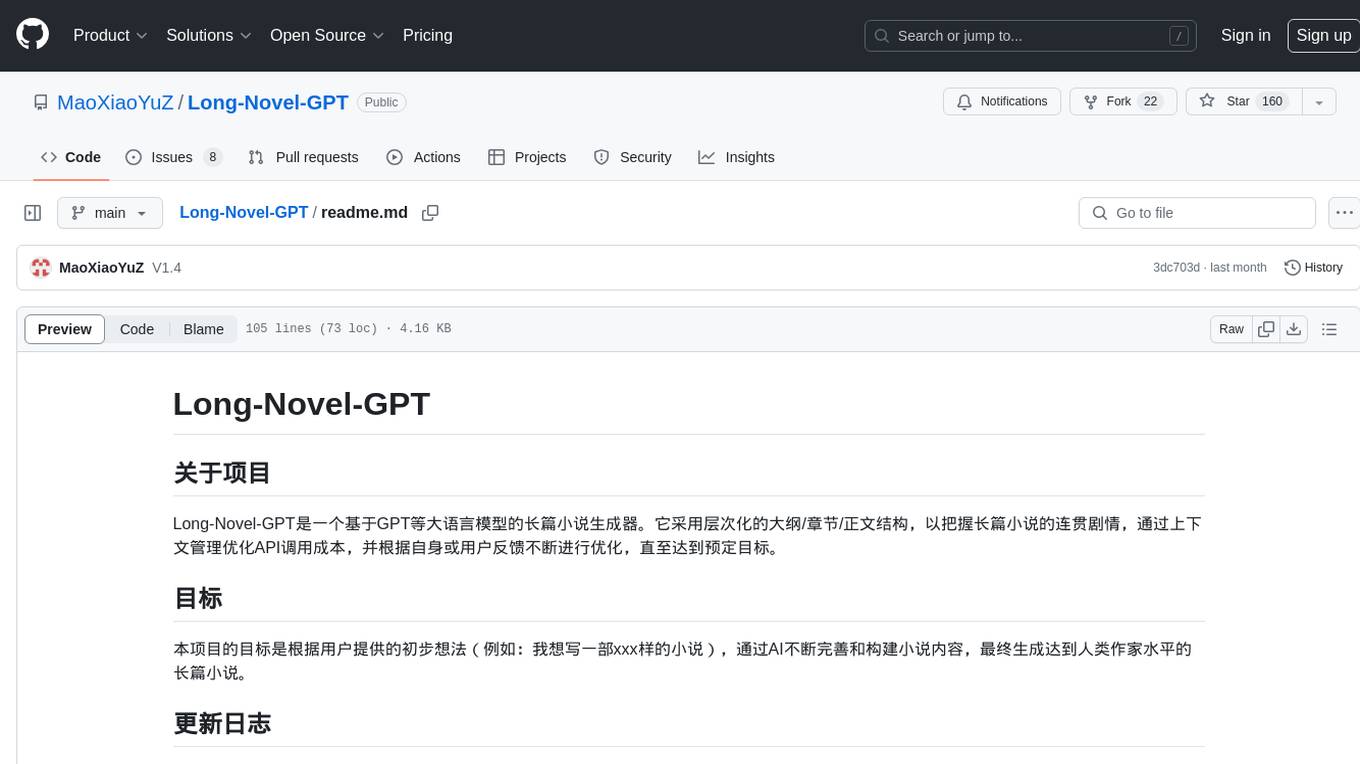Expand the file tree side panel
Screen dimensions: 1360x764
[33, 213]
